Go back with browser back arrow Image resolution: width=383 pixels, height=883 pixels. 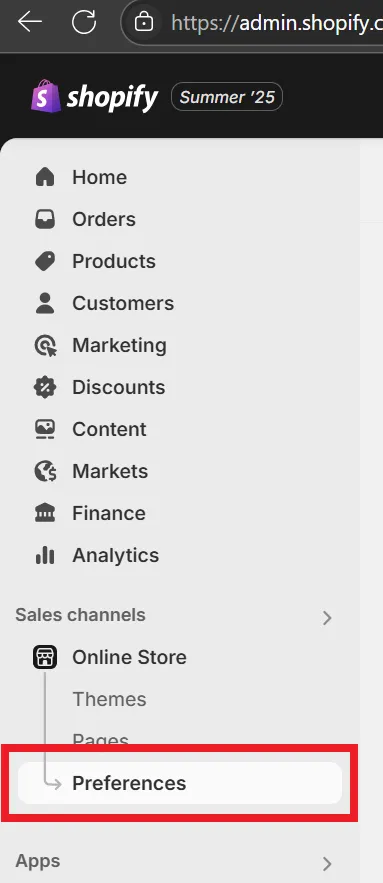pos(30,22)
